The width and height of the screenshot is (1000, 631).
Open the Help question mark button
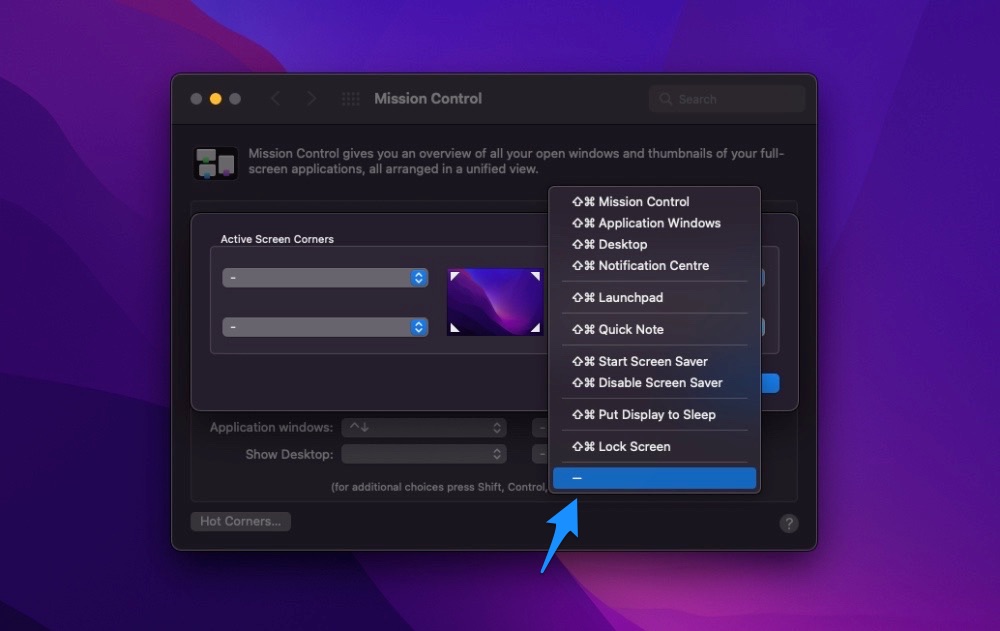click(789, 524)
